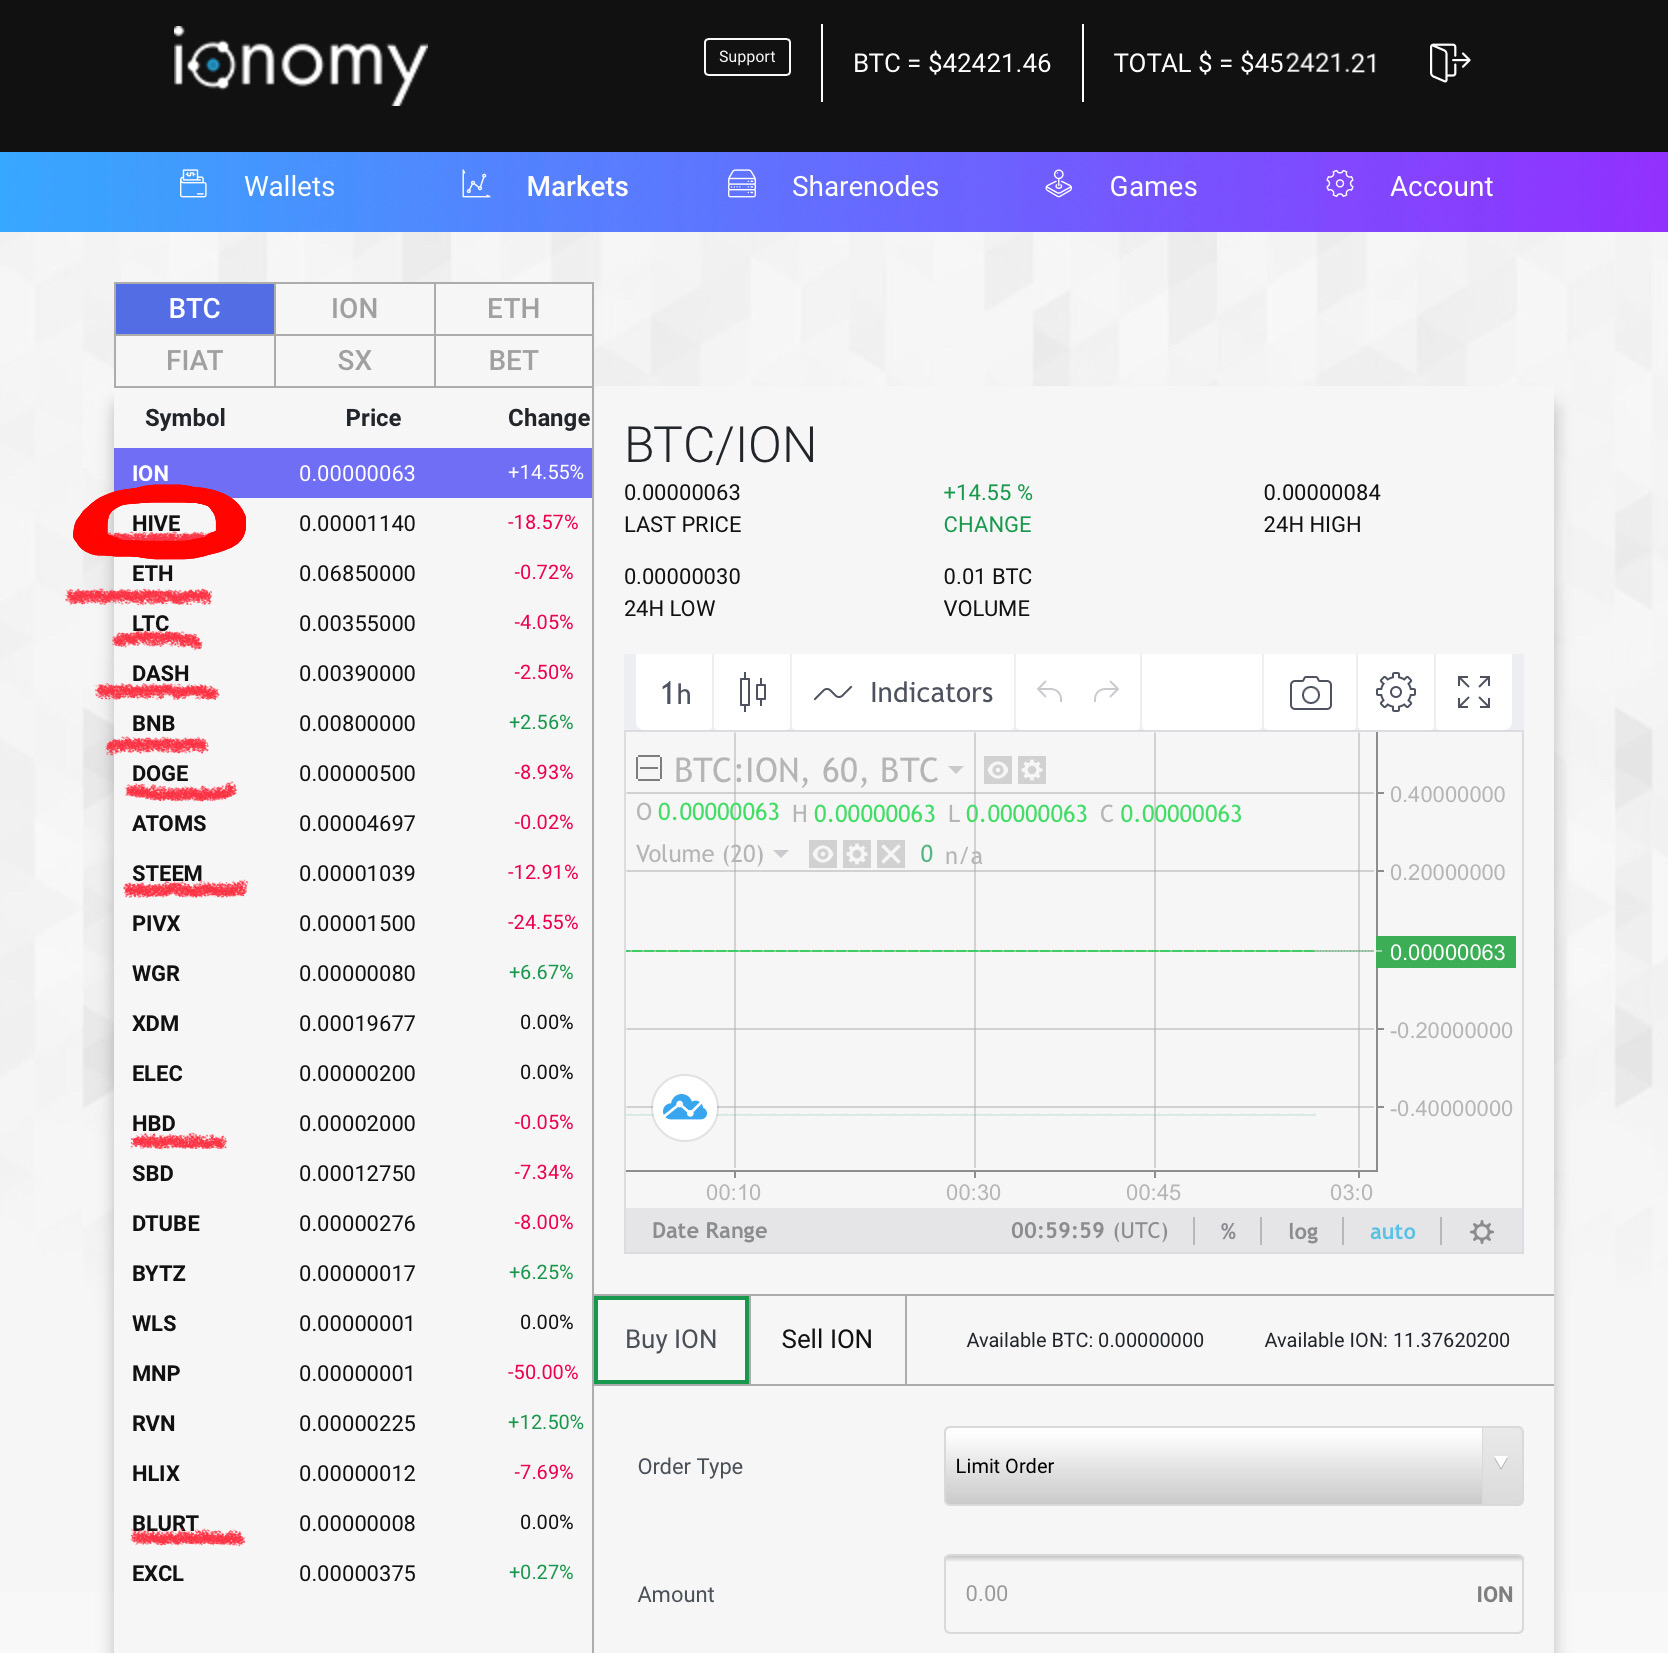Click the logout door icon
Viewport: 1668px width, 1653px height.
click(x=1449, y=62)
